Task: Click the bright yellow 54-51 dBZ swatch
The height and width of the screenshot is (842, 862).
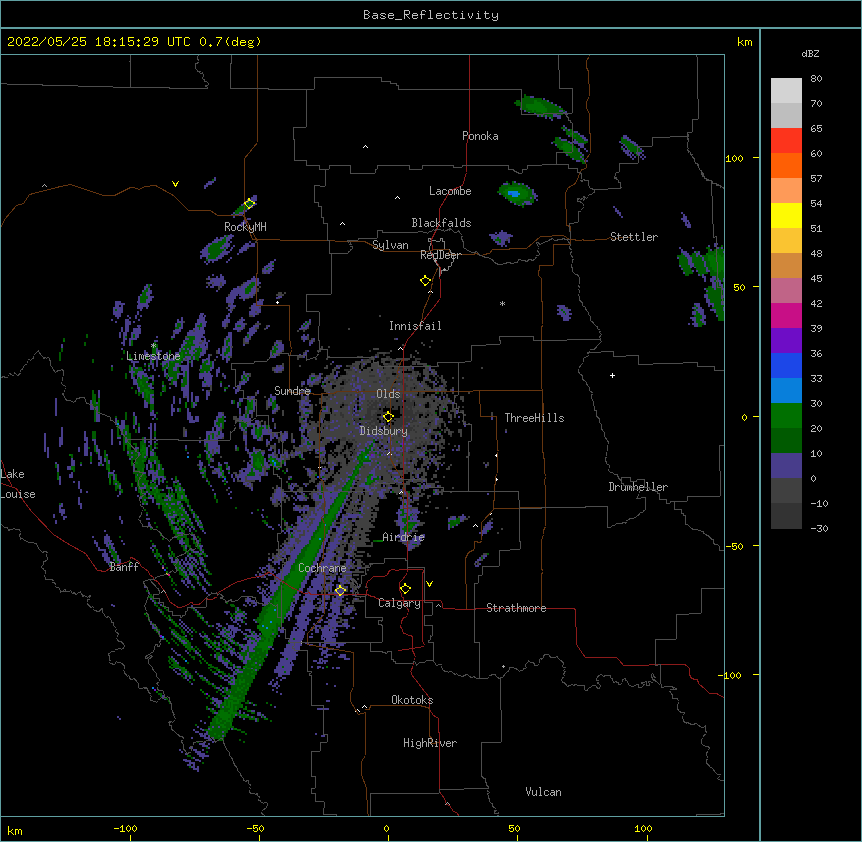Action: click(x=786, y=215)
